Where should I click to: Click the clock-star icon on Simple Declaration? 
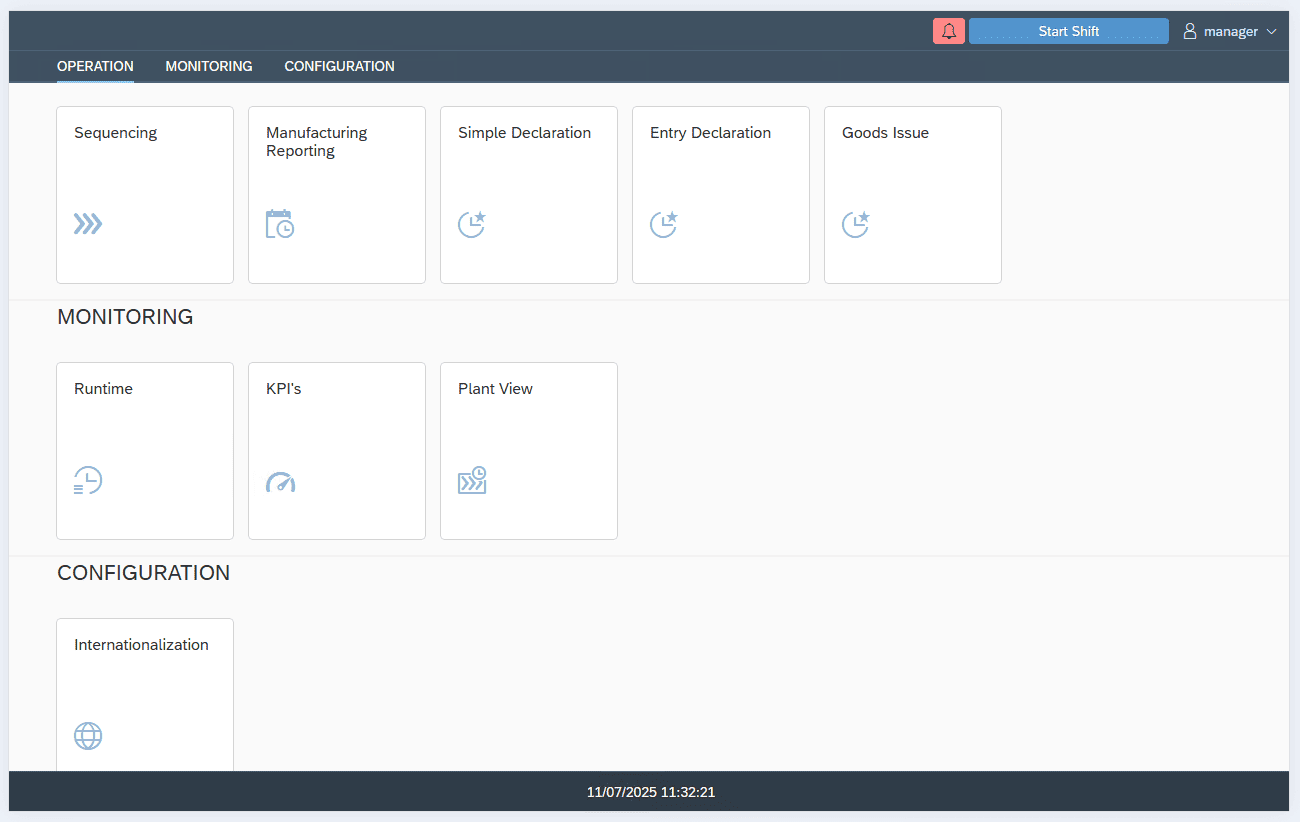point(472,224)
